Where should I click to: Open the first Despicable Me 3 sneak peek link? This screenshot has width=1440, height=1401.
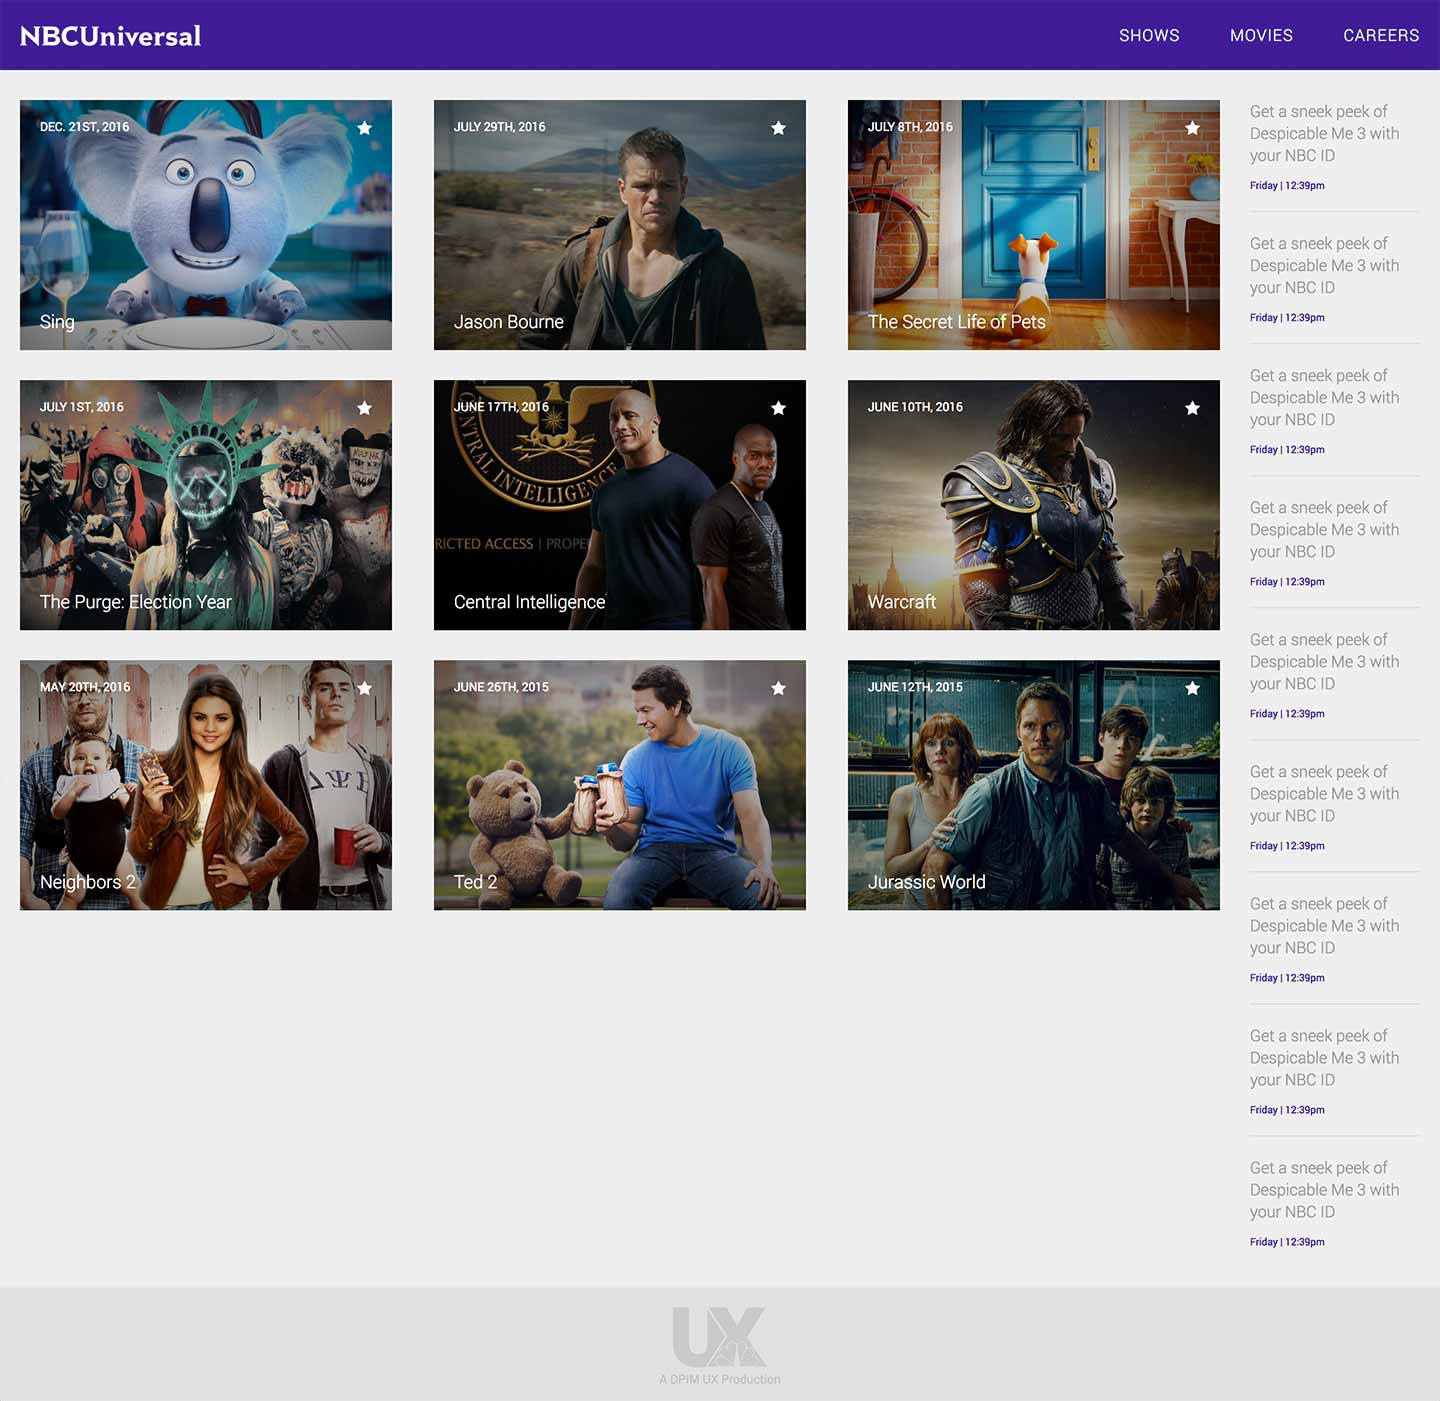click(x=1324, y=134)
